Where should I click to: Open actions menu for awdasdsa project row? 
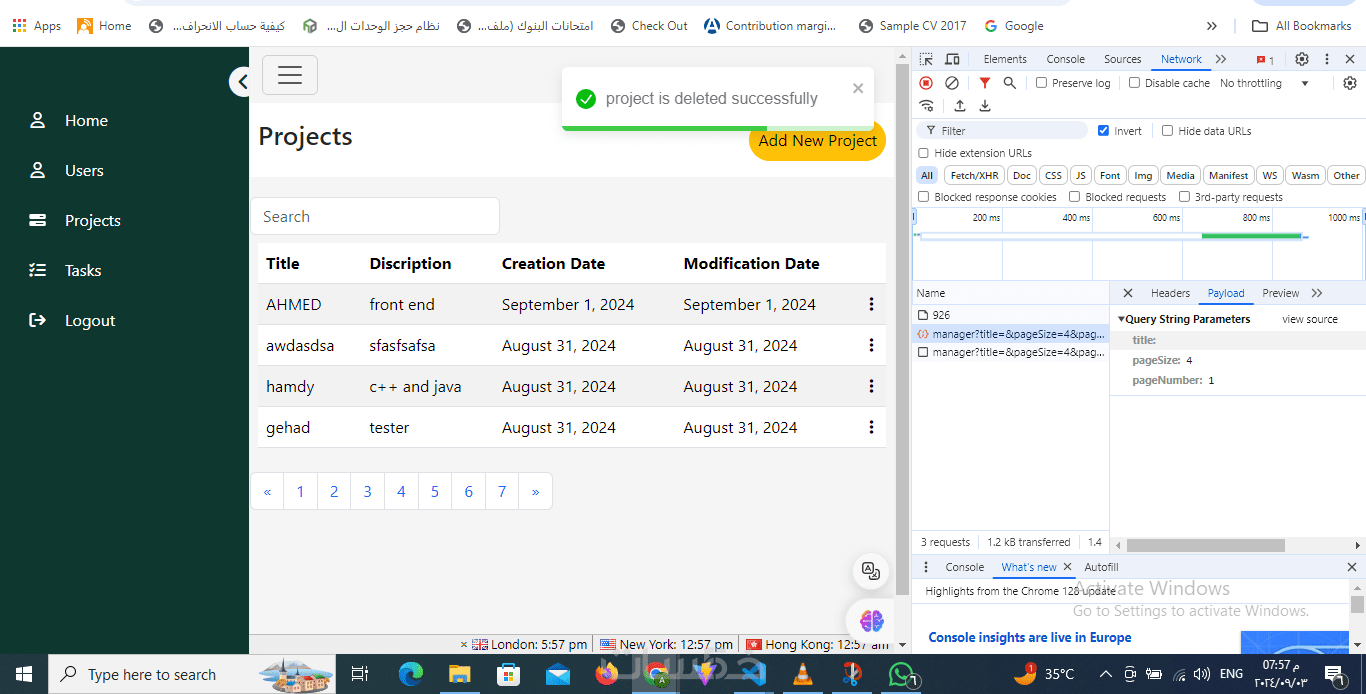871,345
